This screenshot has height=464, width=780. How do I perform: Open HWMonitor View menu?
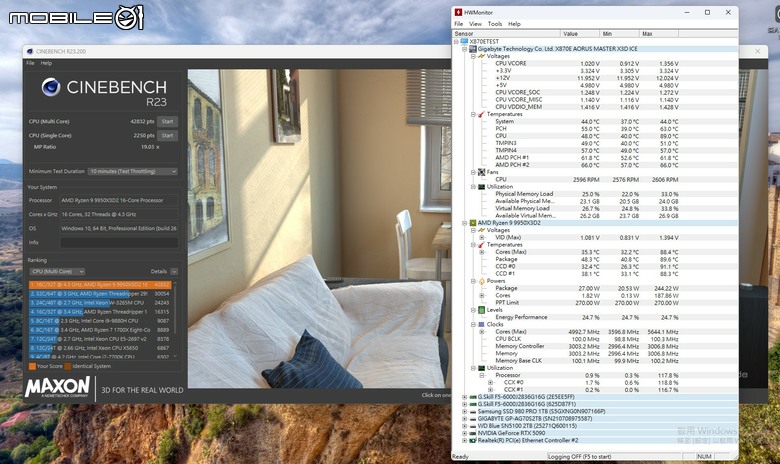click(x=476, y=24)
